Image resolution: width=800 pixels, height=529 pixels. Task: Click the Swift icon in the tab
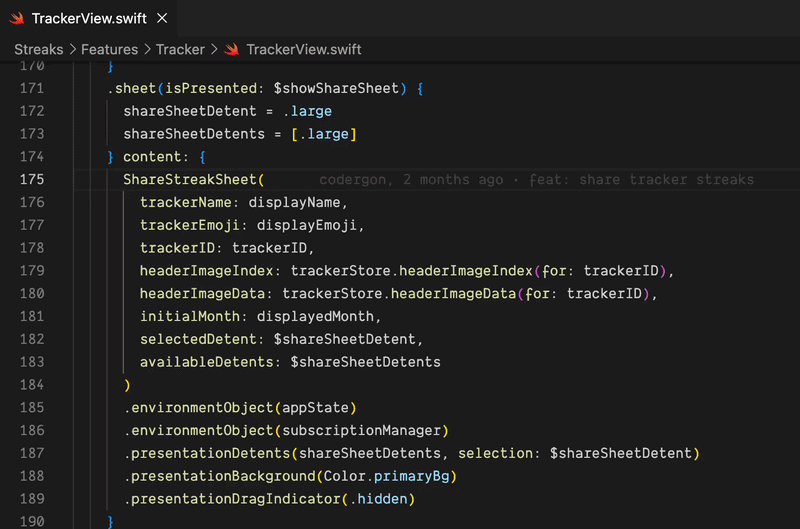click(17, 19)
